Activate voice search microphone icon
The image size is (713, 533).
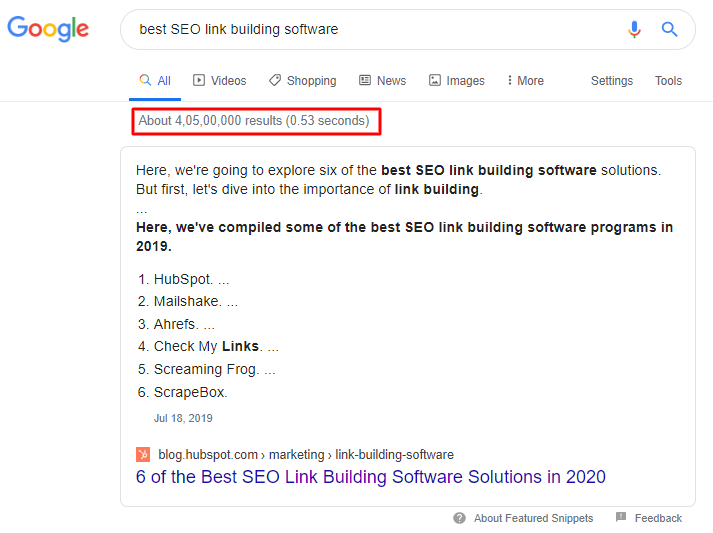pyautogui.click(x=634, y=30)
